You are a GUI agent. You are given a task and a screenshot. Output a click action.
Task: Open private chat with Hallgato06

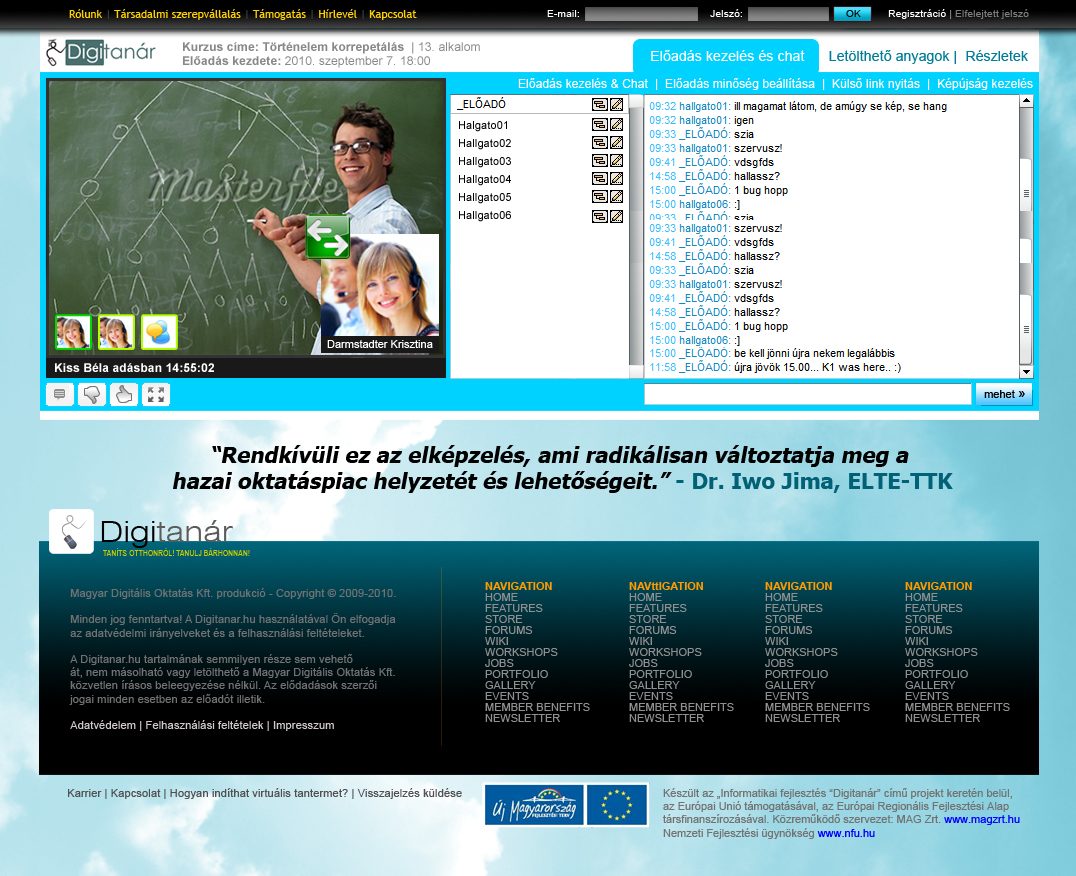[x=600, y=214]
